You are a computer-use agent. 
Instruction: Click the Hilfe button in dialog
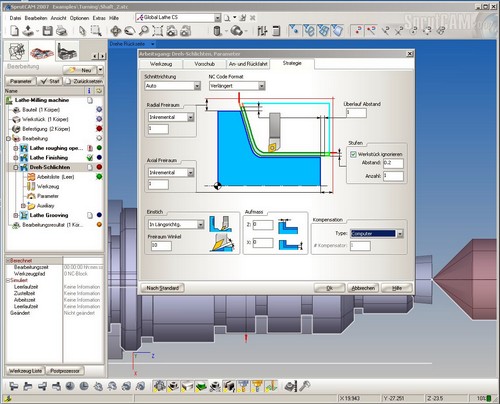pos(397,288)
